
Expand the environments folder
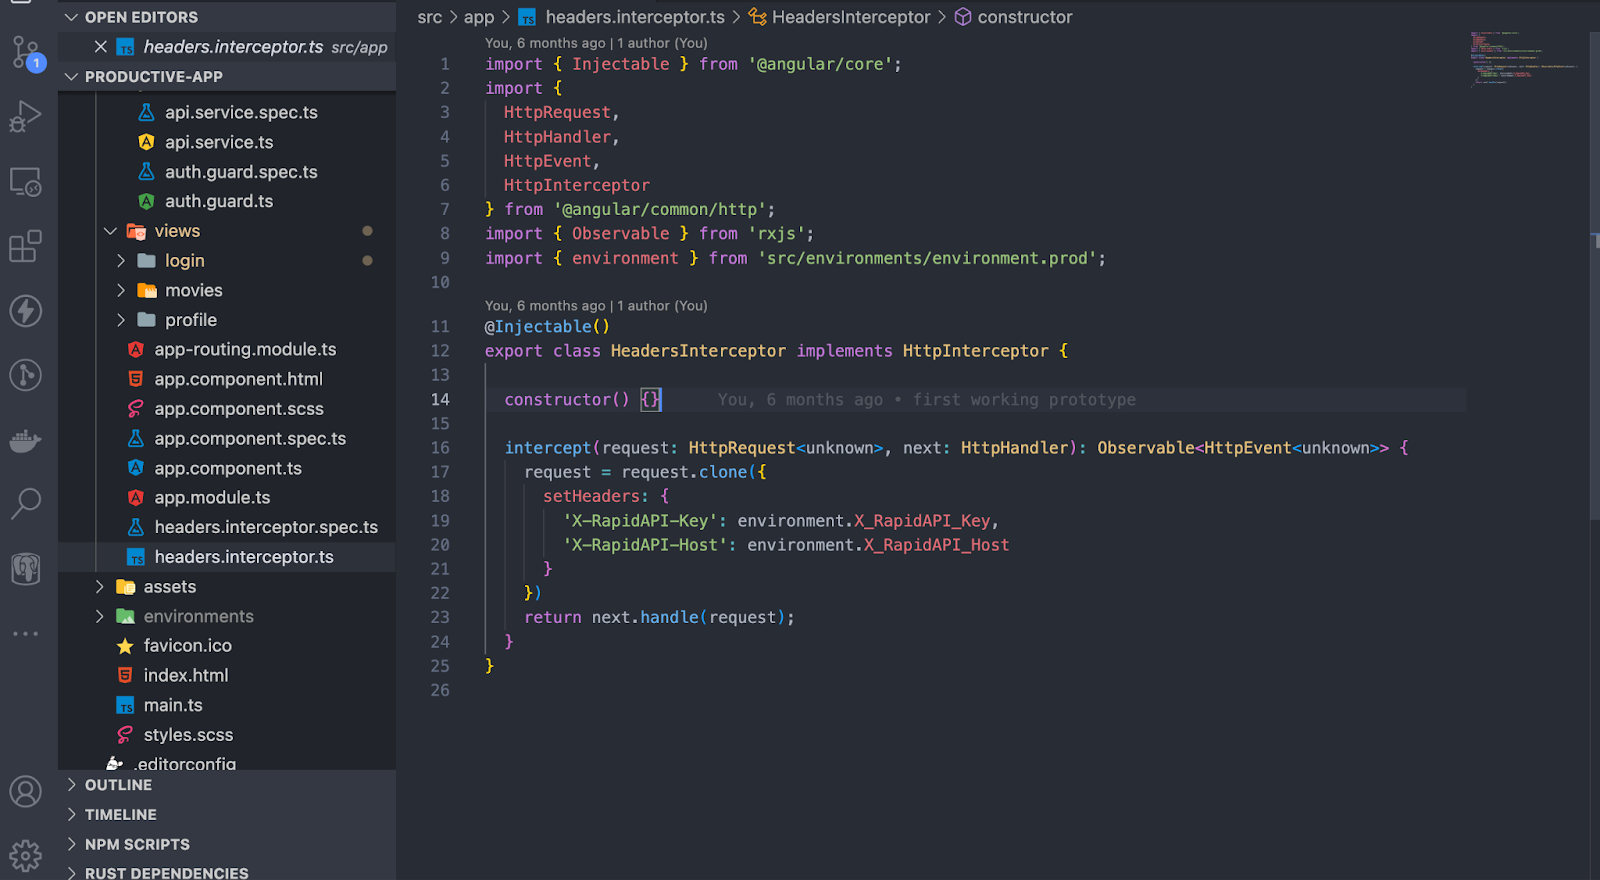pos(100,616)
